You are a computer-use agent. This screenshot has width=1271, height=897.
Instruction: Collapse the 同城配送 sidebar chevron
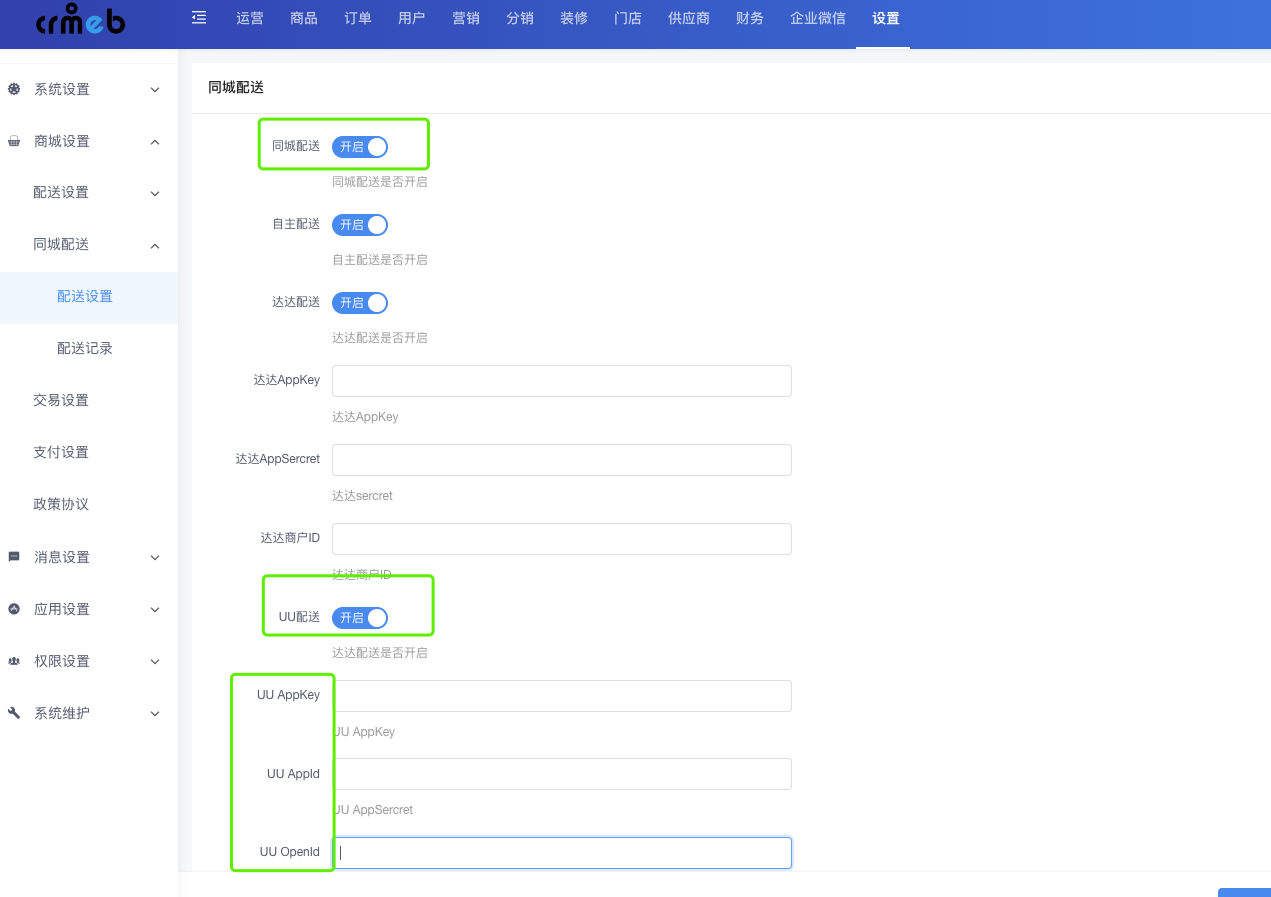click(x=155, y=245)
